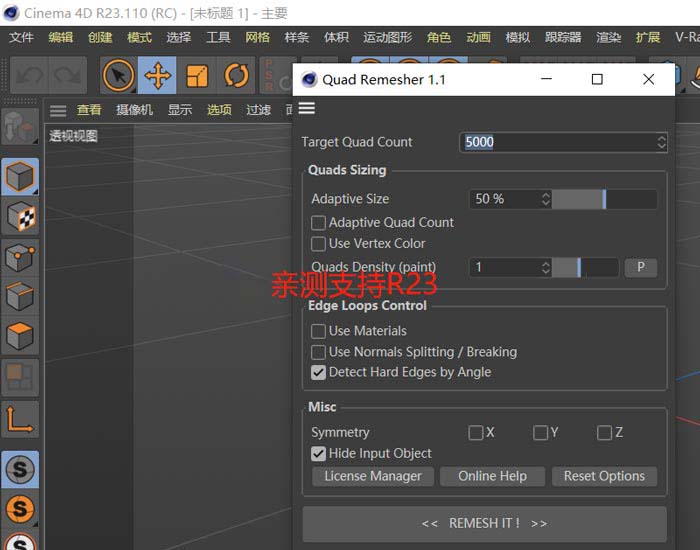
Task: Click the Redo arrow icon
Action: (x=68, y=75)
